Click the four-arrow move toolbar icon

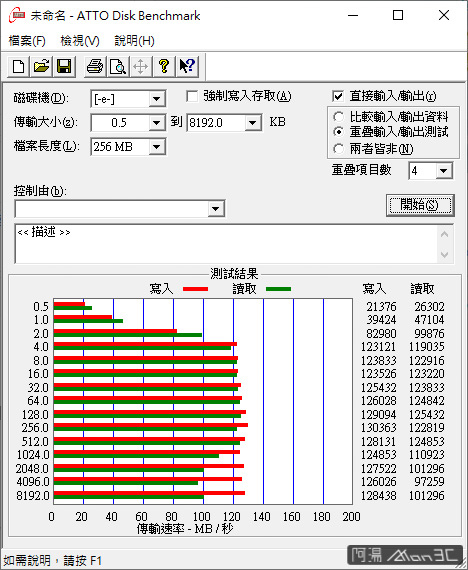(x=141, y=67)
